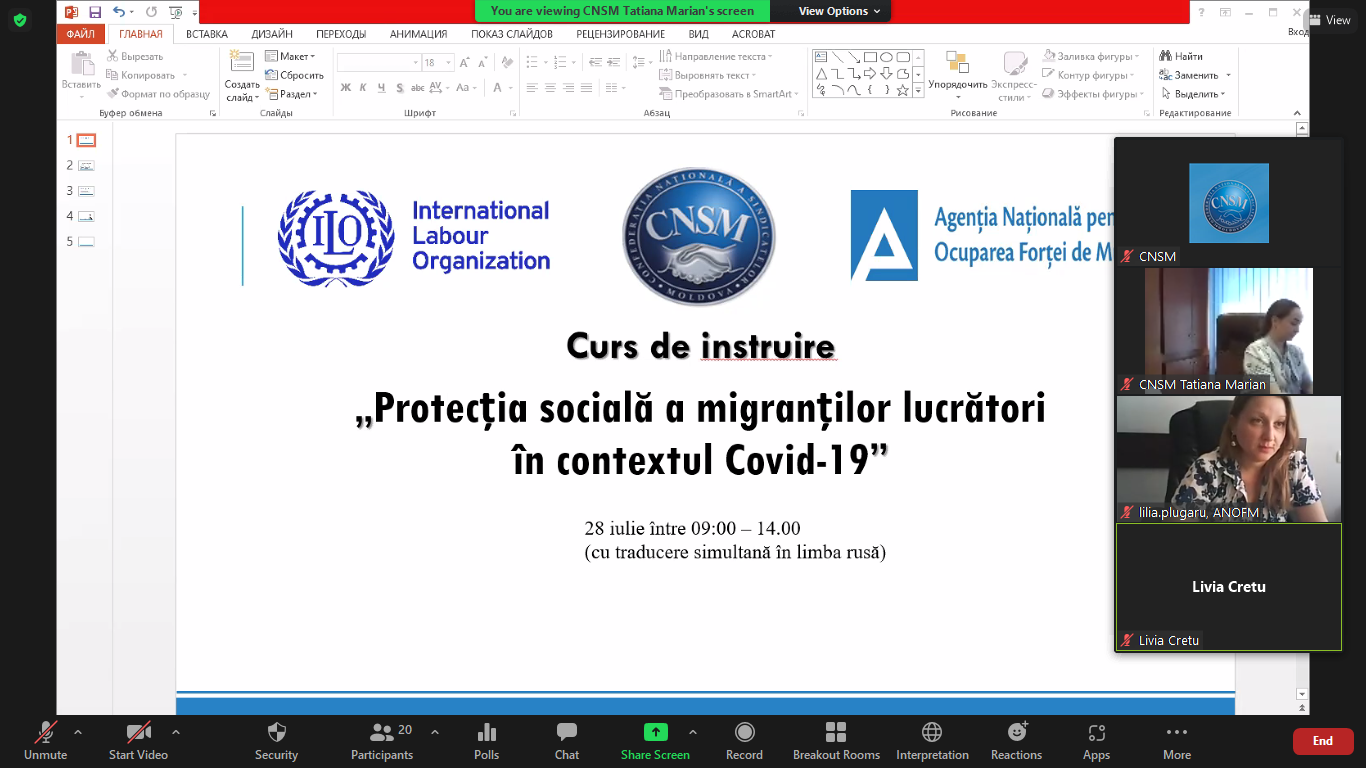Expand video options arrow next to Start Video
The image size is (1366, 768).
176,732
